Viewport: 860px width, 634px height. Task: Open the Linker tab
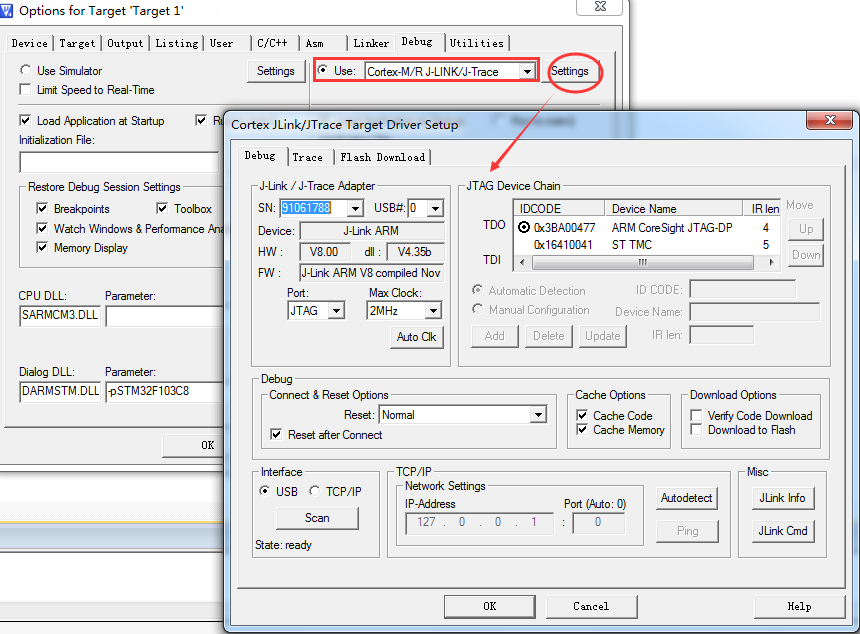[x=371, y=43]
